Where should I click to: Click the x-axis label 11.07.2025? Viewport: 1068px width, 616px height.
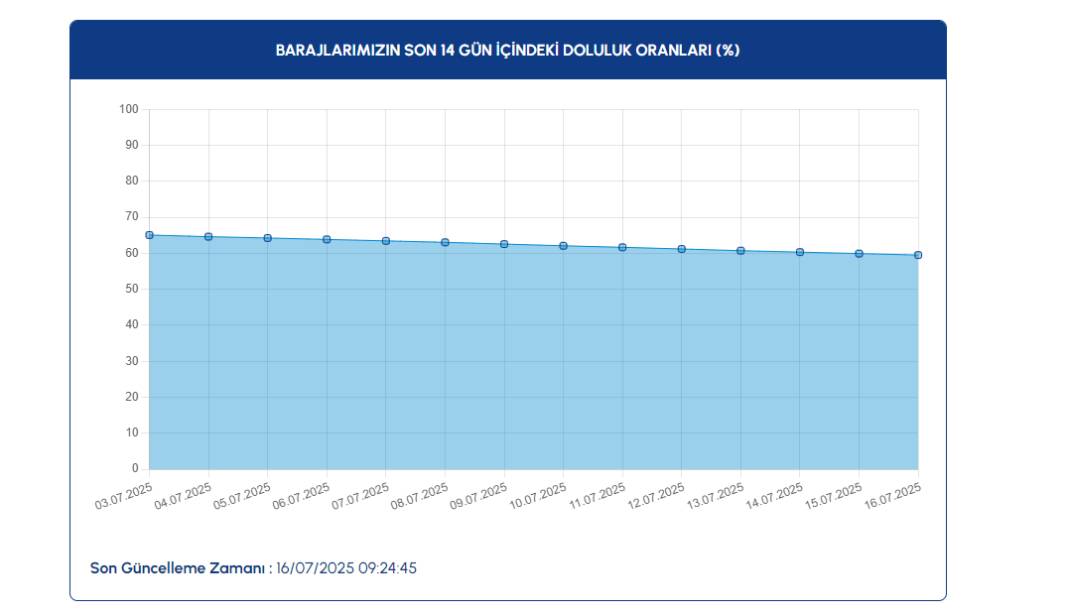click(x=597, y=496)
